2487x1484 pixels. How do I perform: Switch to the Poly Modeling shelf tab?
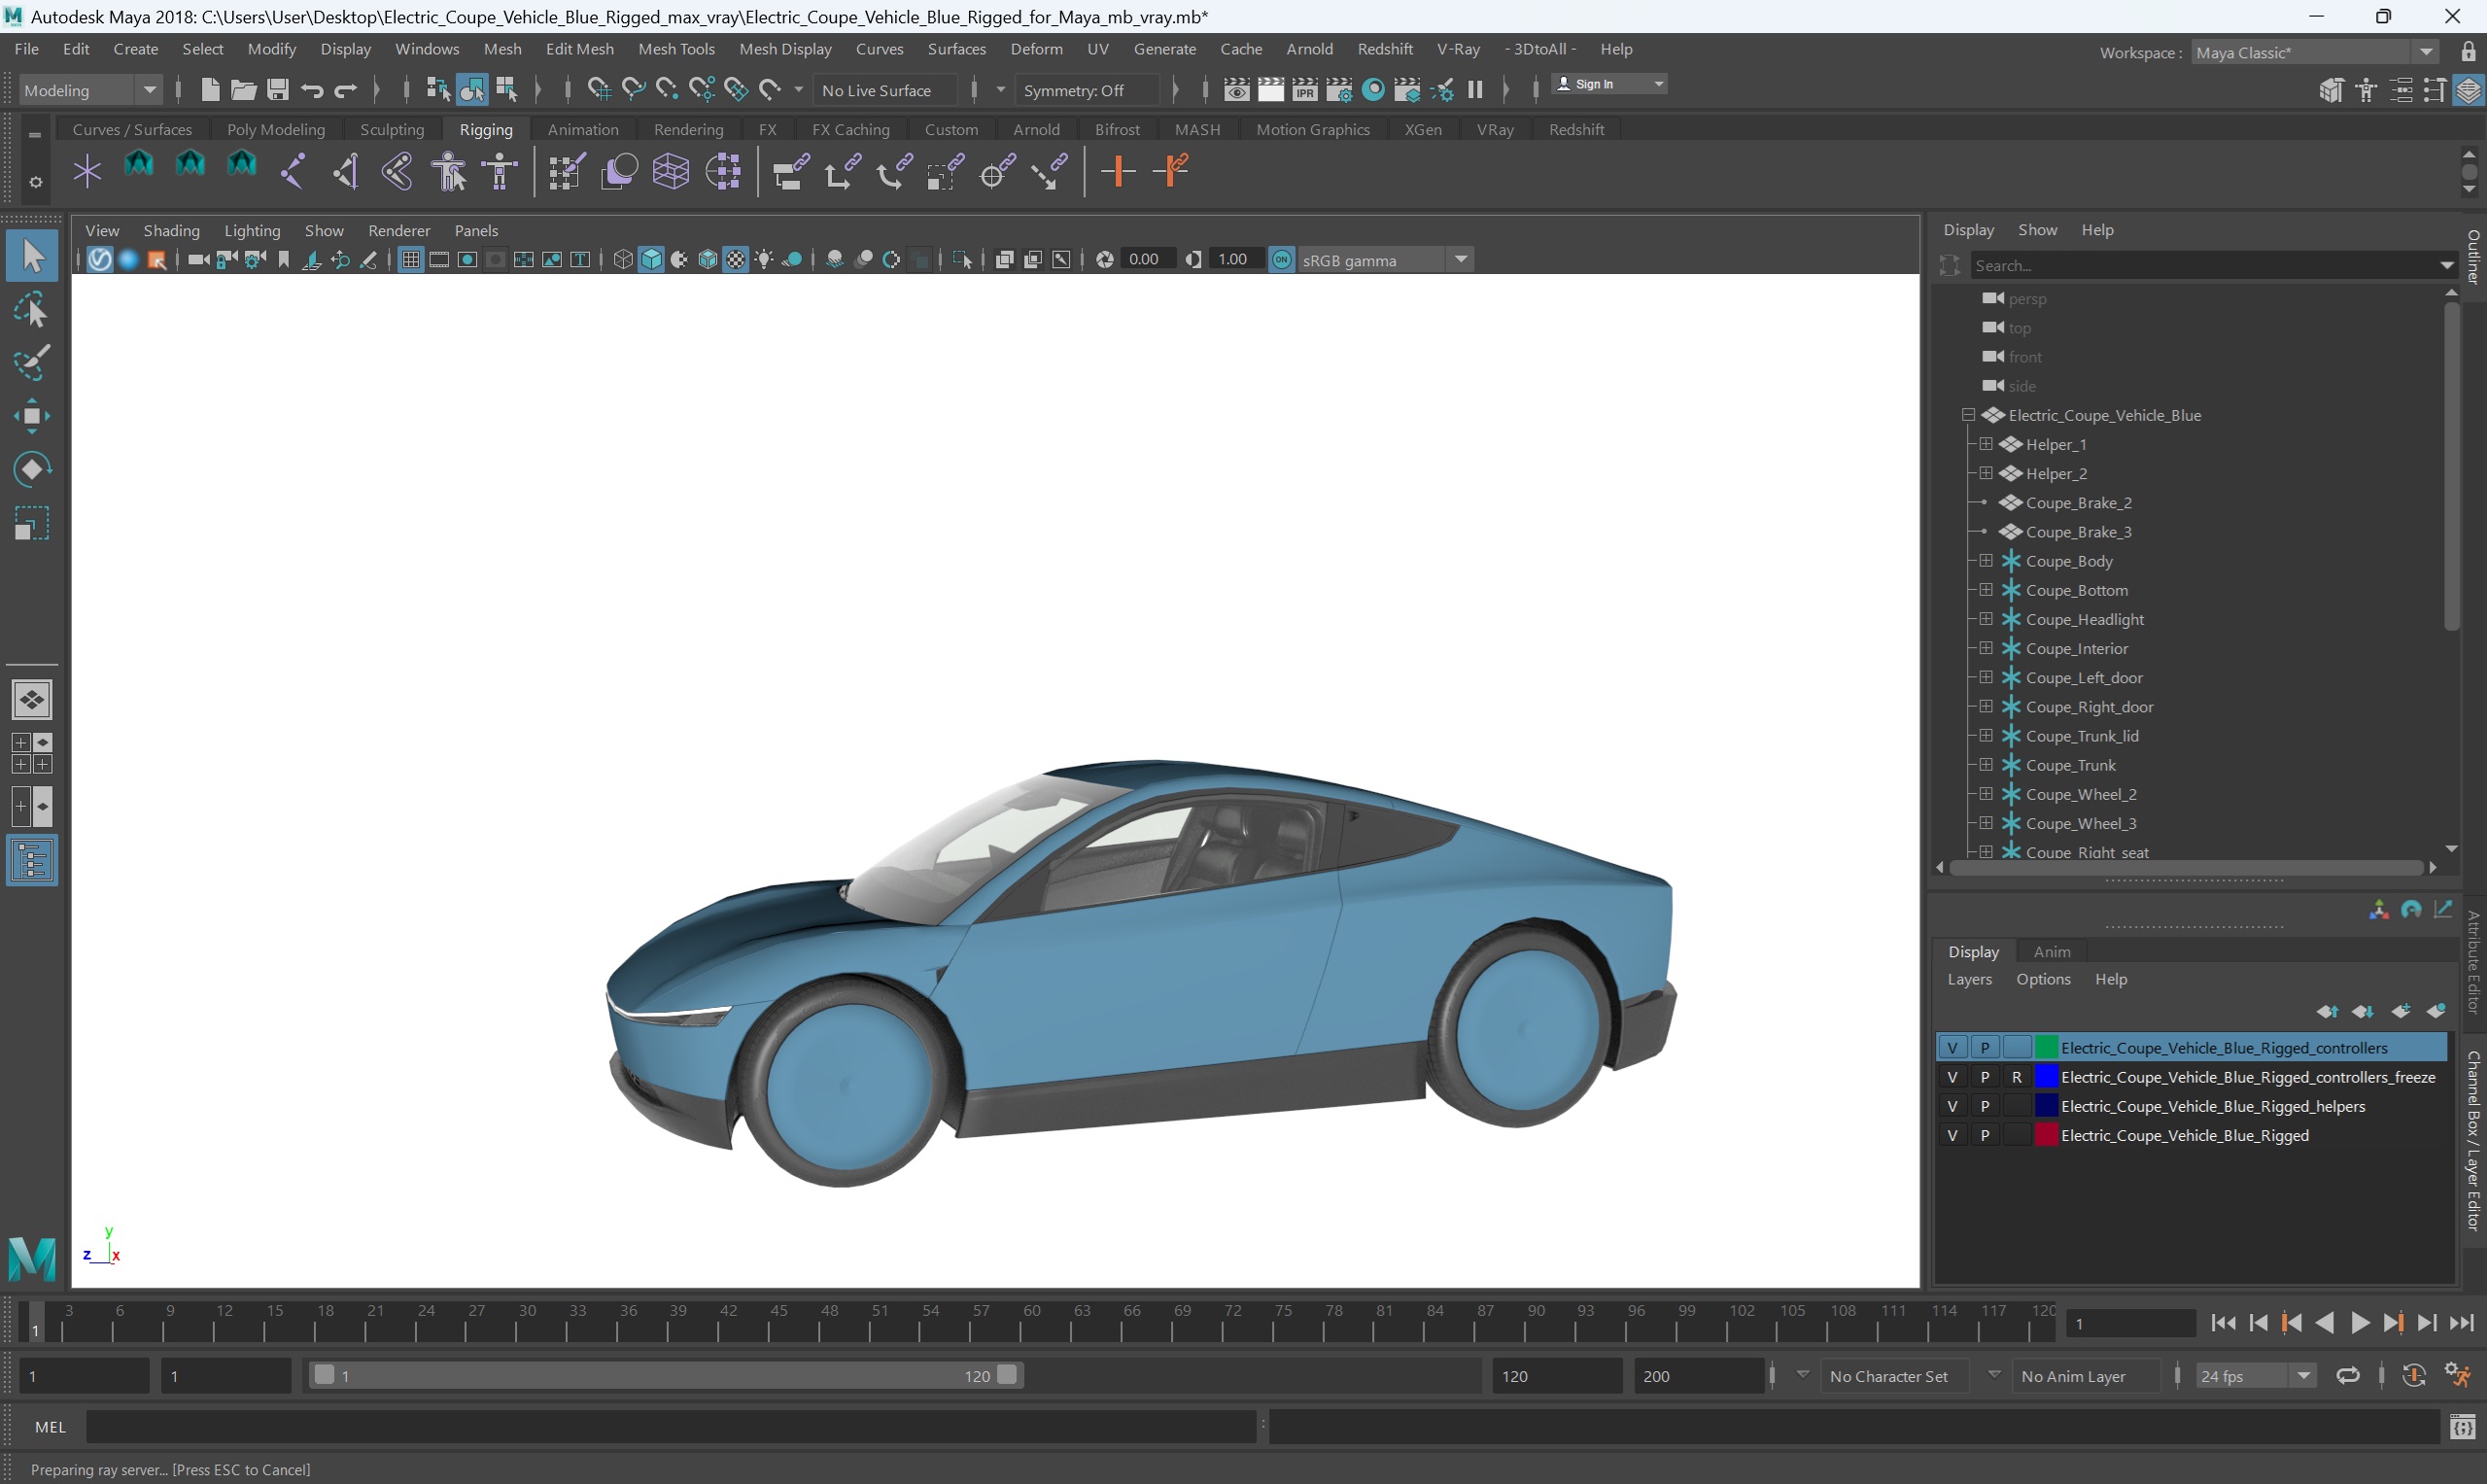click(276, 130)
